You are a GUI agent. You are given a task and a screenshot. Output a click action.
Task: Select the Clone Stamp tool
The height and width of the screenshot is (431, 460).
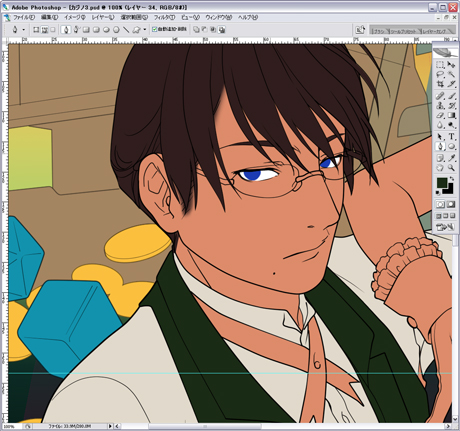point(440,106)
